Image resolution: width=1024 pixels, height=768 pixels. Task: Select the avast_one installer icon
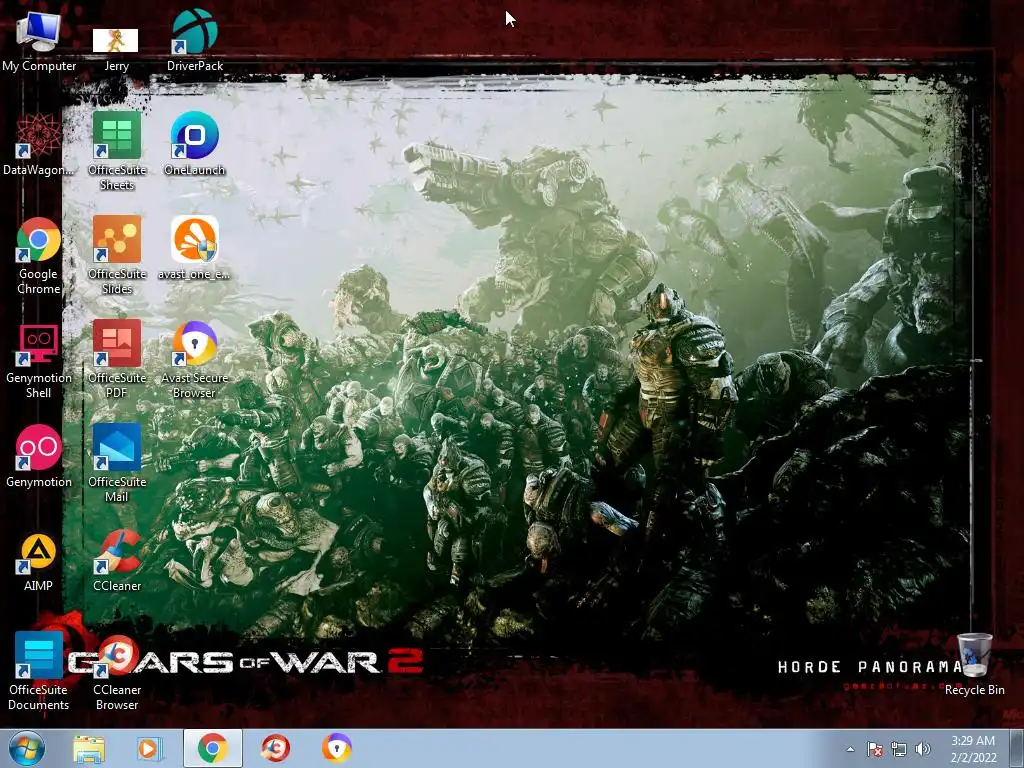[x=195, y=248]
